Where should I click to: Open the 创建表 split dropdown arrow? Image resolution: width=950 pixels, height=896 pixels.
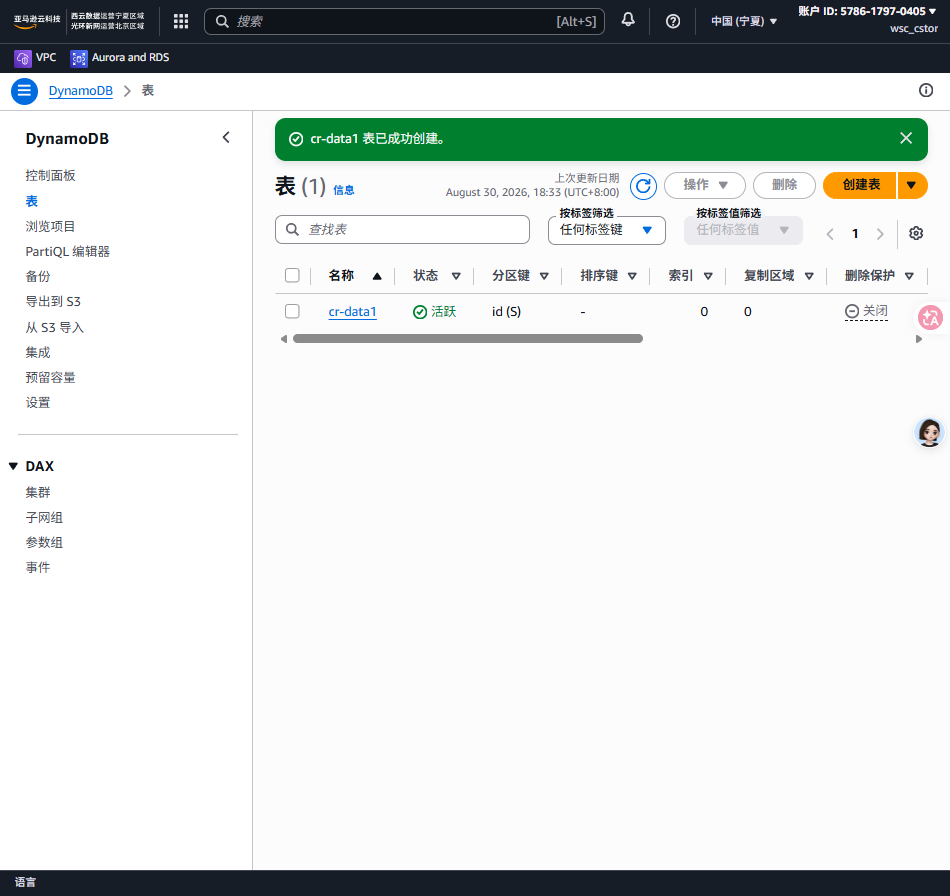pos(912,185)
